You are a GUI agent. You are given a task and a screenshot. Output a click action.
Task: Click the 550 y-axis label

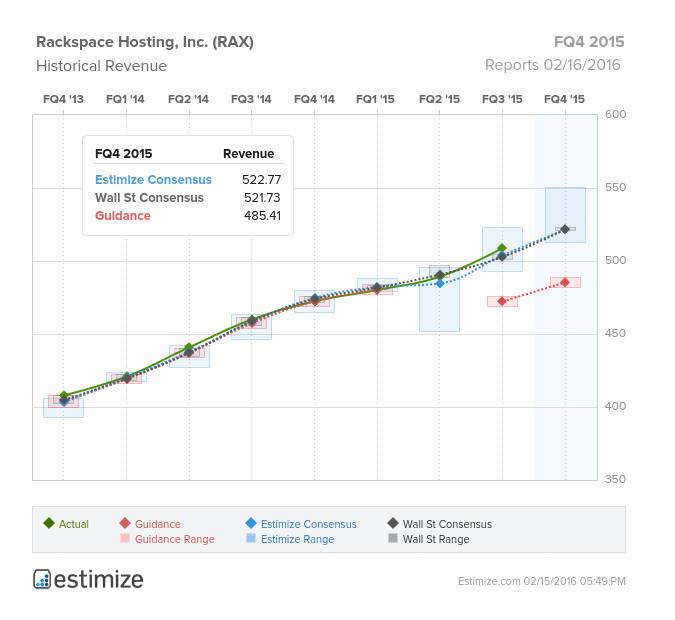[x=615, y=187]
